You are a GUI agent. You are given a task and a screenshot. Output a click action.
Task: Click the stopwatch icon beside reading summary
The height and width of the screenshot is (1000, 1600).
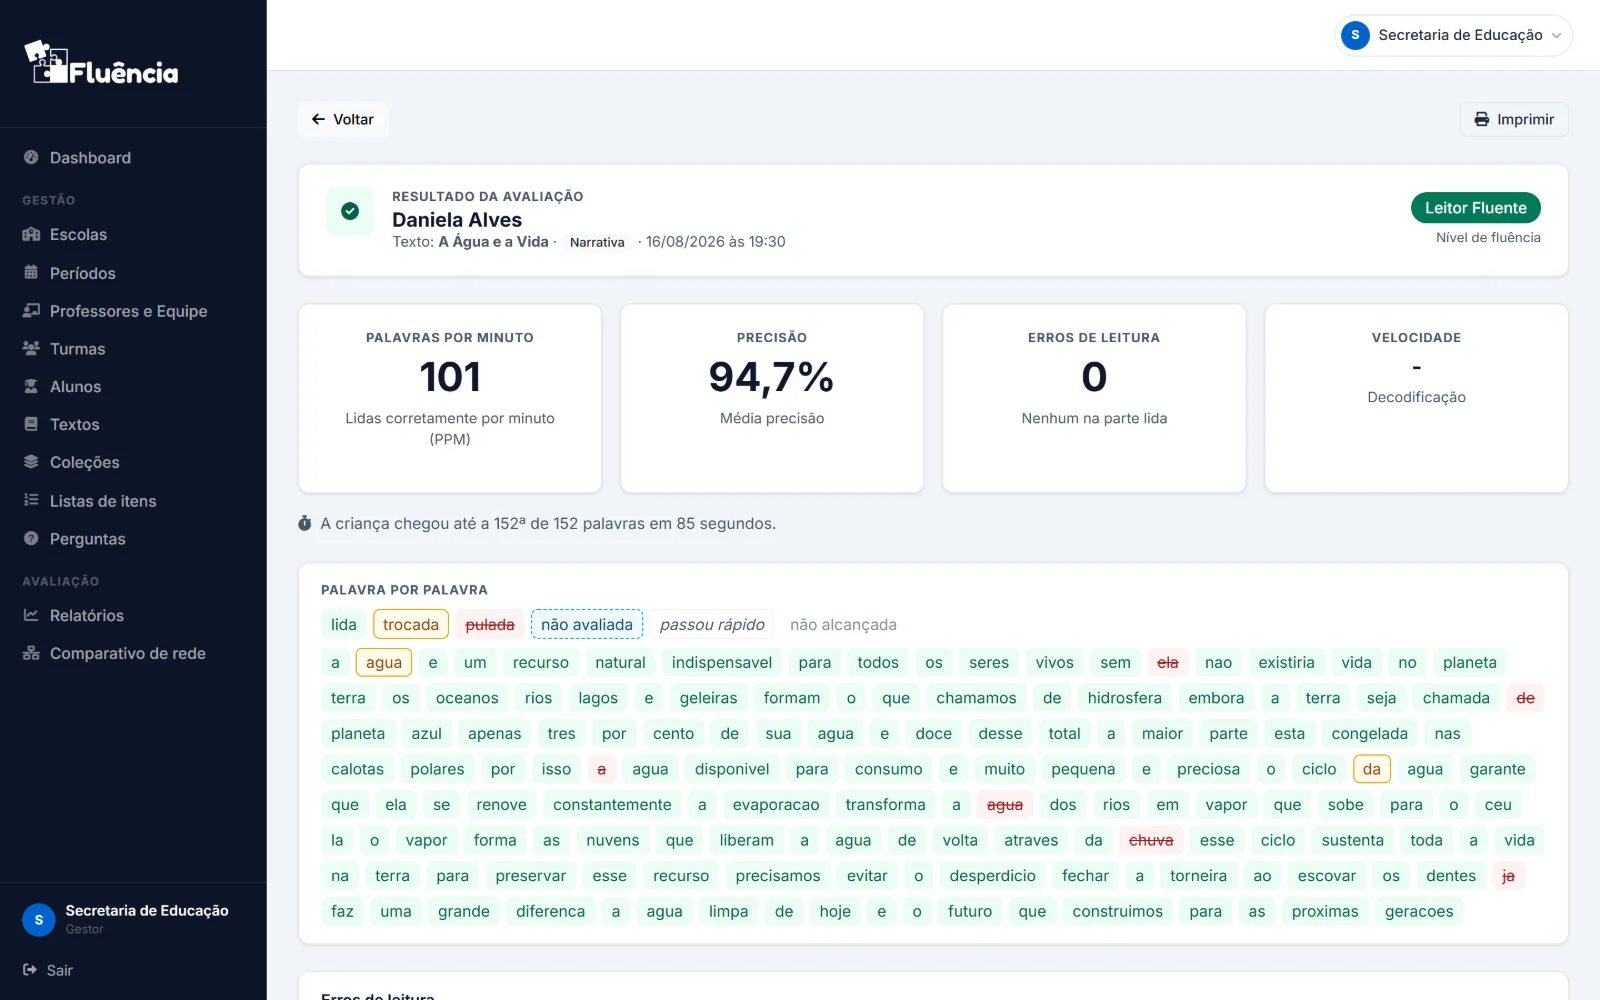click(305, 523)
